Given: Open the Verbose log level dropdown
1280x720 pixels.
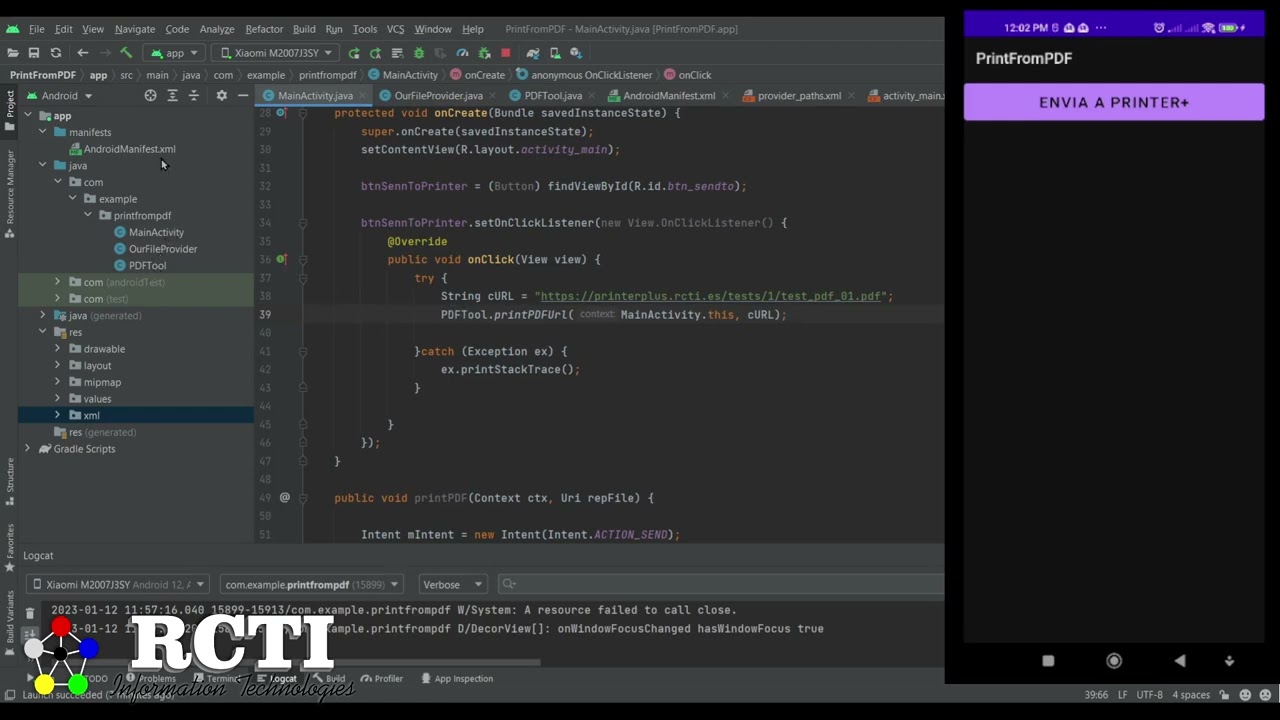Looking at the screenshot, I should click(x=452, y=585).
